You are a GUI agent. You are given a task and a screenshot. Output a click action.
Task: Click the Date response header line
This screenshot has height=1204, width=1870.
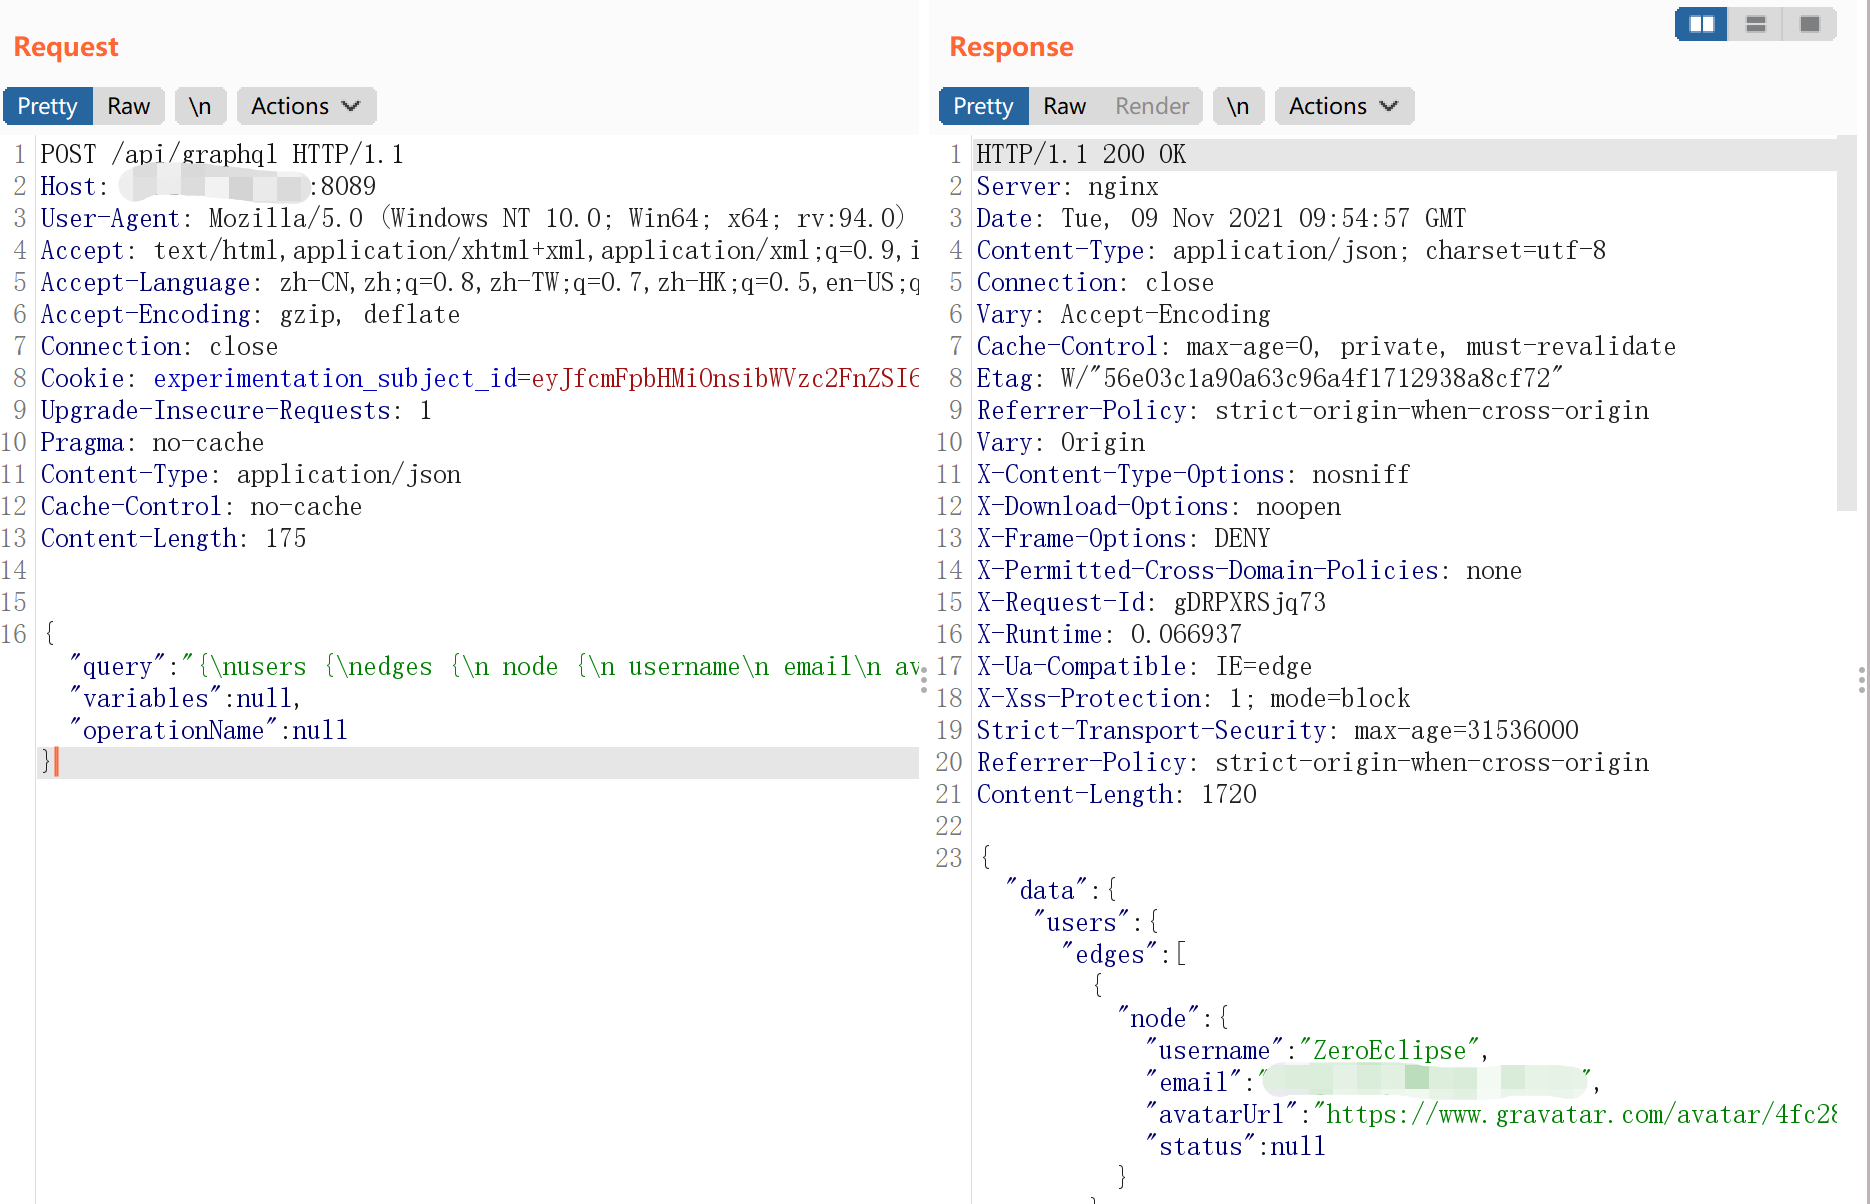point(1221,218)
